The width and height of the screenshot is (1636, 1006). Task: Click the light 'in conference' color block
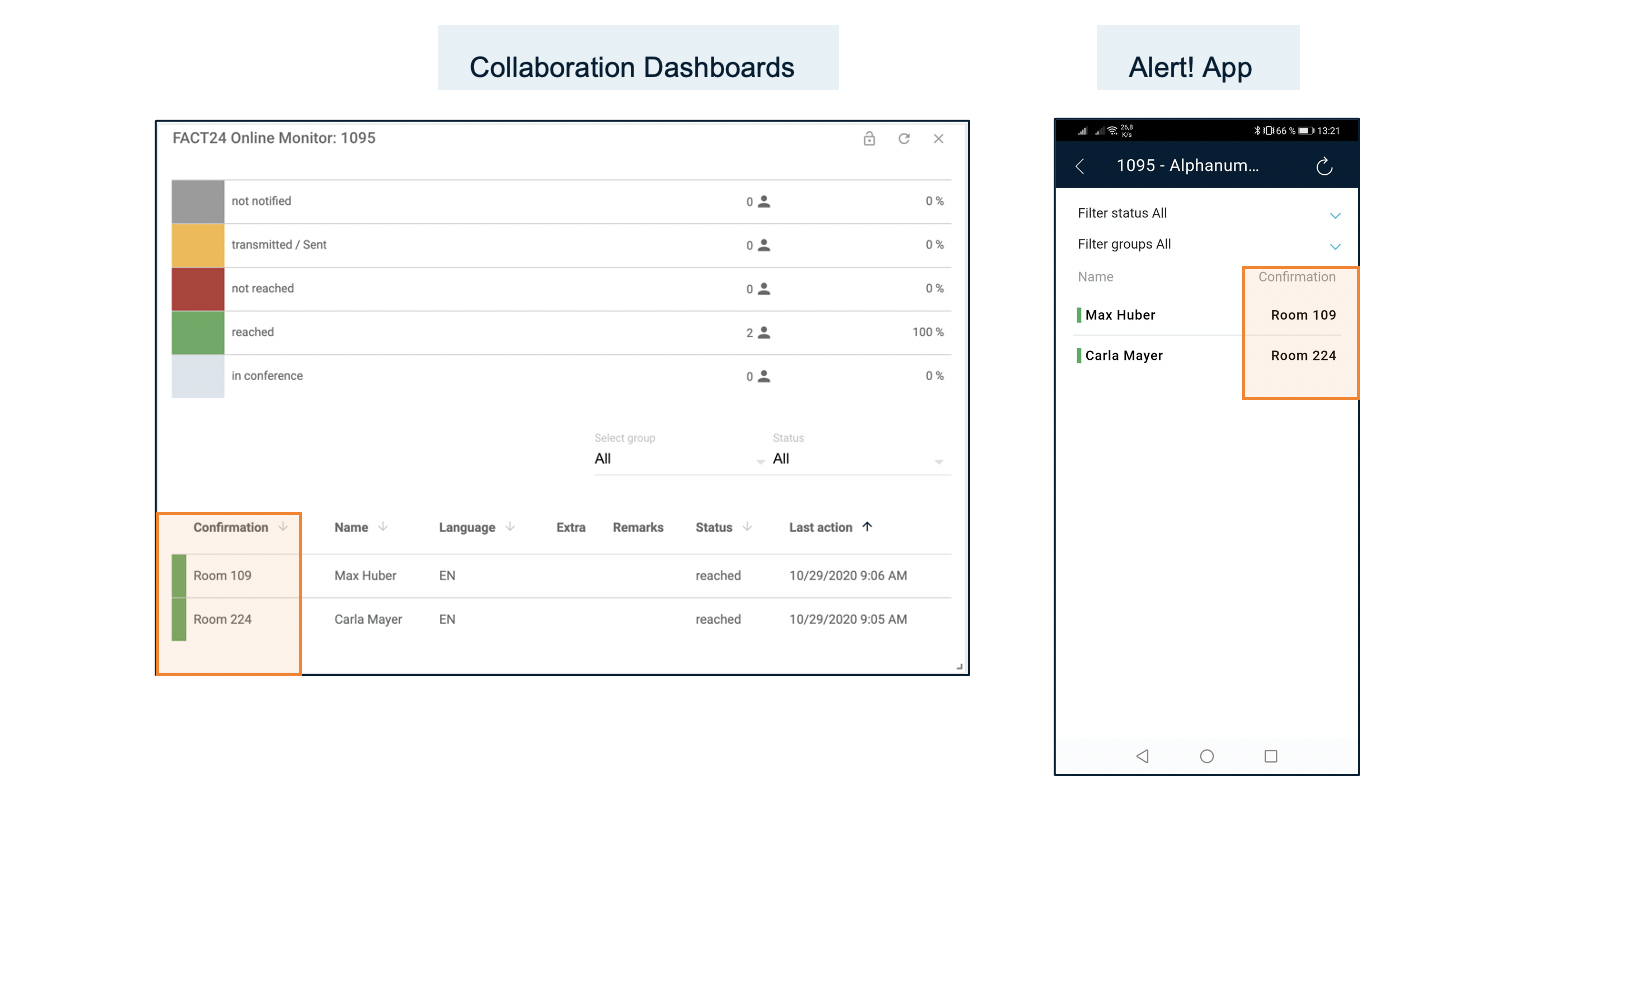click(x=198, y=376)
